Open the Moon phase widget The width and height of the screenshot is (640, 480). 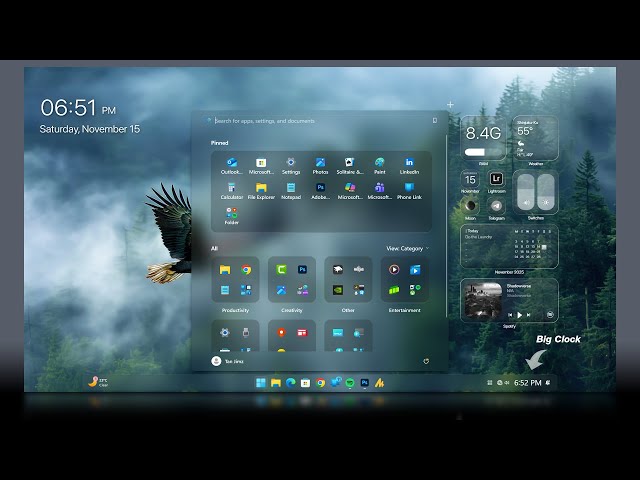pyautogui.click(x=470, y=206)
